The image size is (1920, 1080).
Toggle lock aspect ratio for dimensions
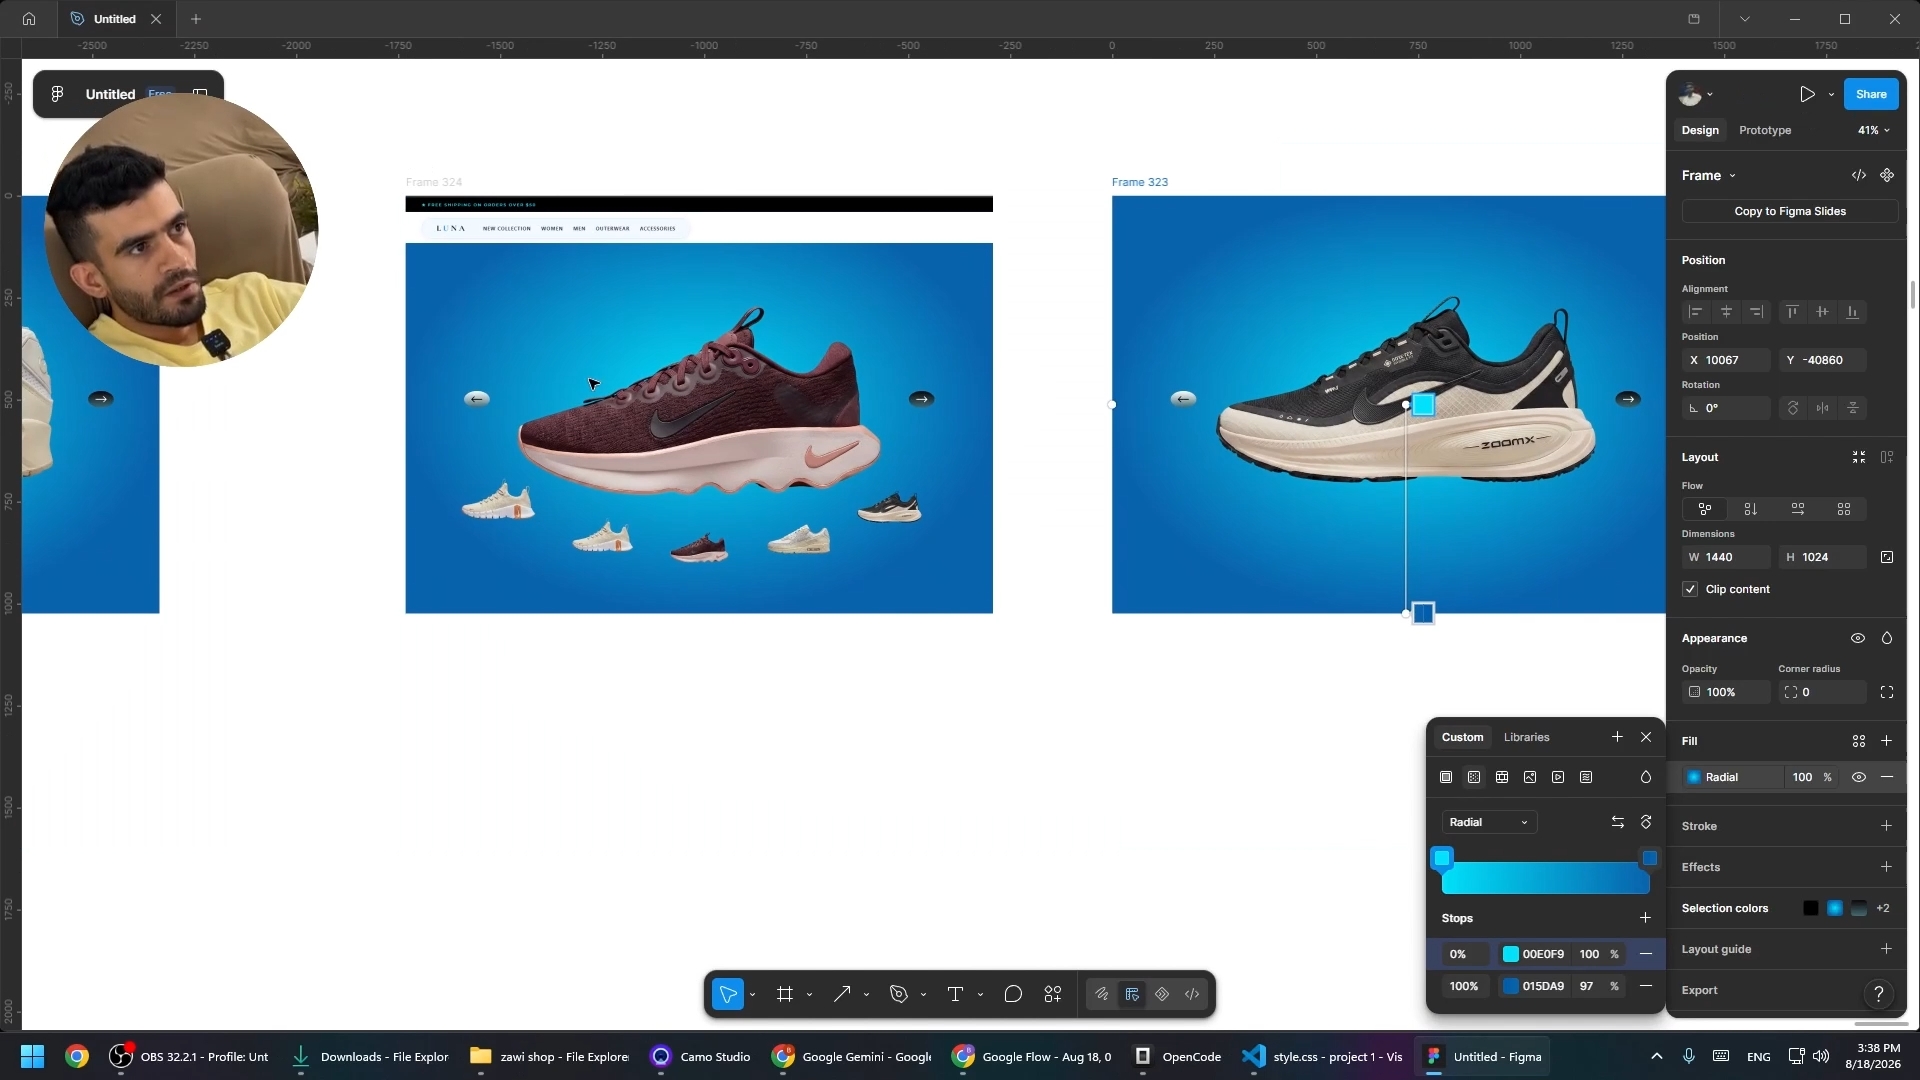(1887, 557)
